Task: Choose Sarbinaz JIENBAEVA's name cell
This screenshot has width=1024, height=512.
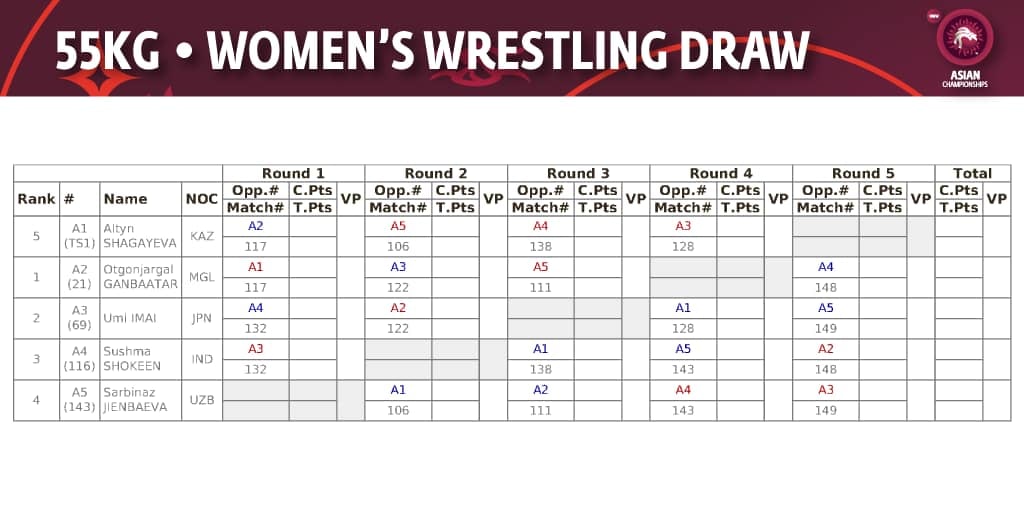Action: click(140, 400)
